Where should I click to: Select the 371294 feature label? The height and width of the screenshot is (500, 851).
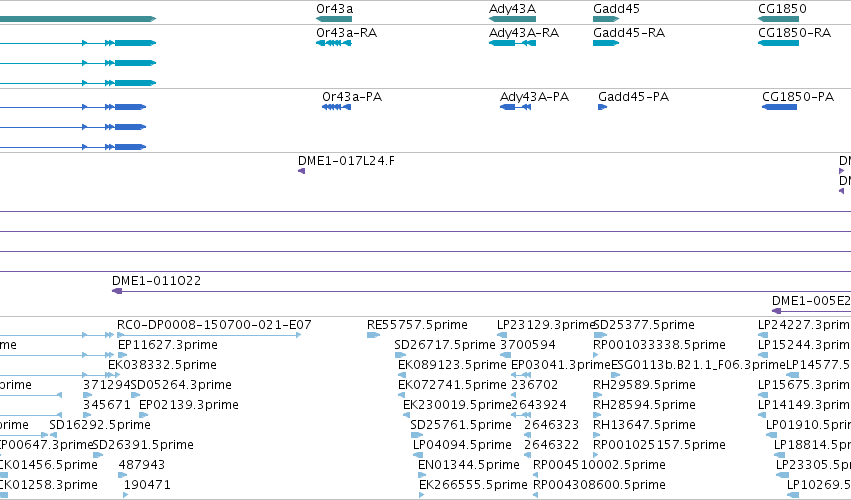(107, 385)
